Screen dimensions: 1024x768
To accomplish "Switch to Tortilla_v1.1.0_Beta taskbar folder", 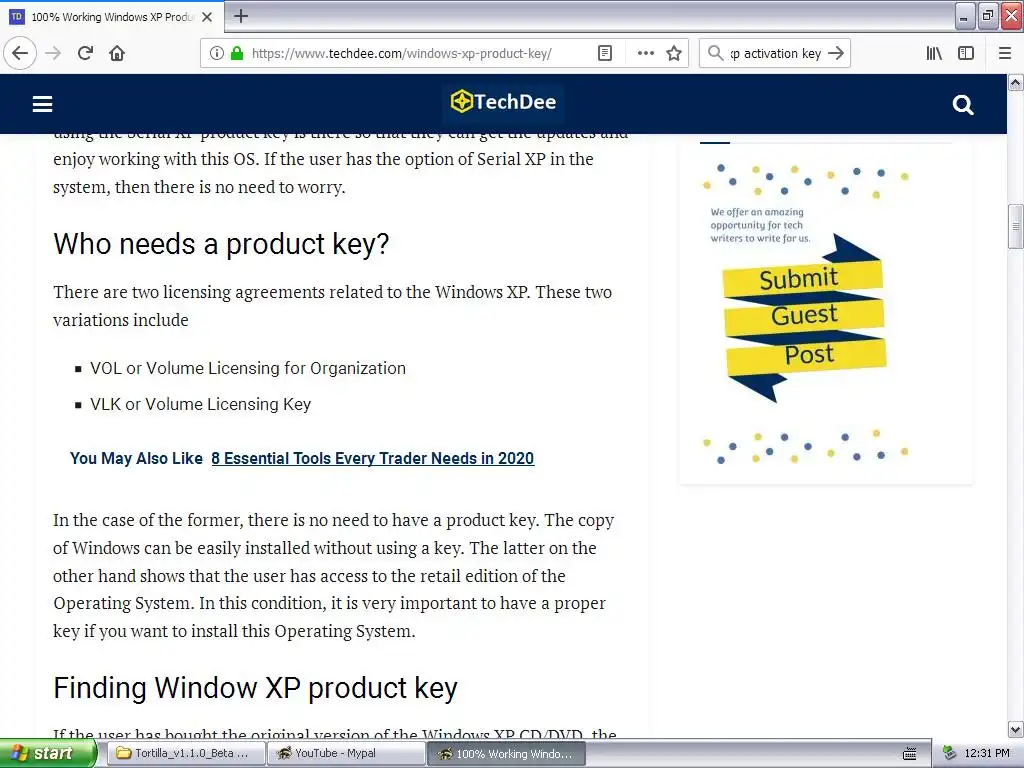I will [x=185, y=753].
